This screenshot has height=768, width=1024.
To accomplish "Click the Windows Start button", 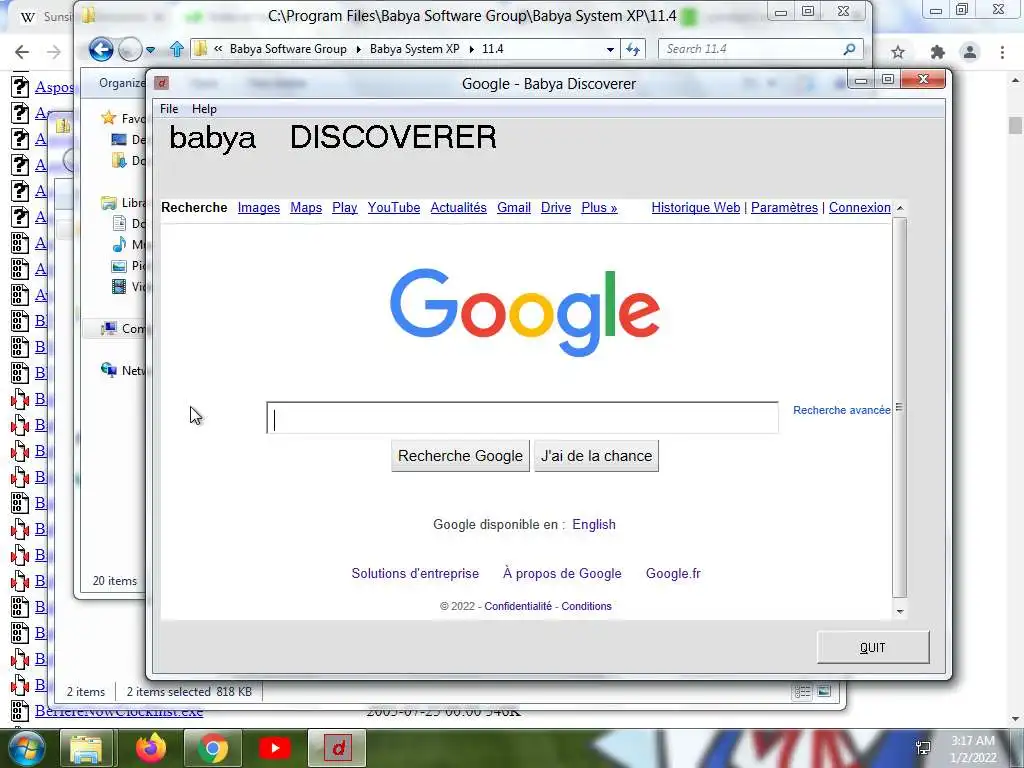I will point(27,748).
